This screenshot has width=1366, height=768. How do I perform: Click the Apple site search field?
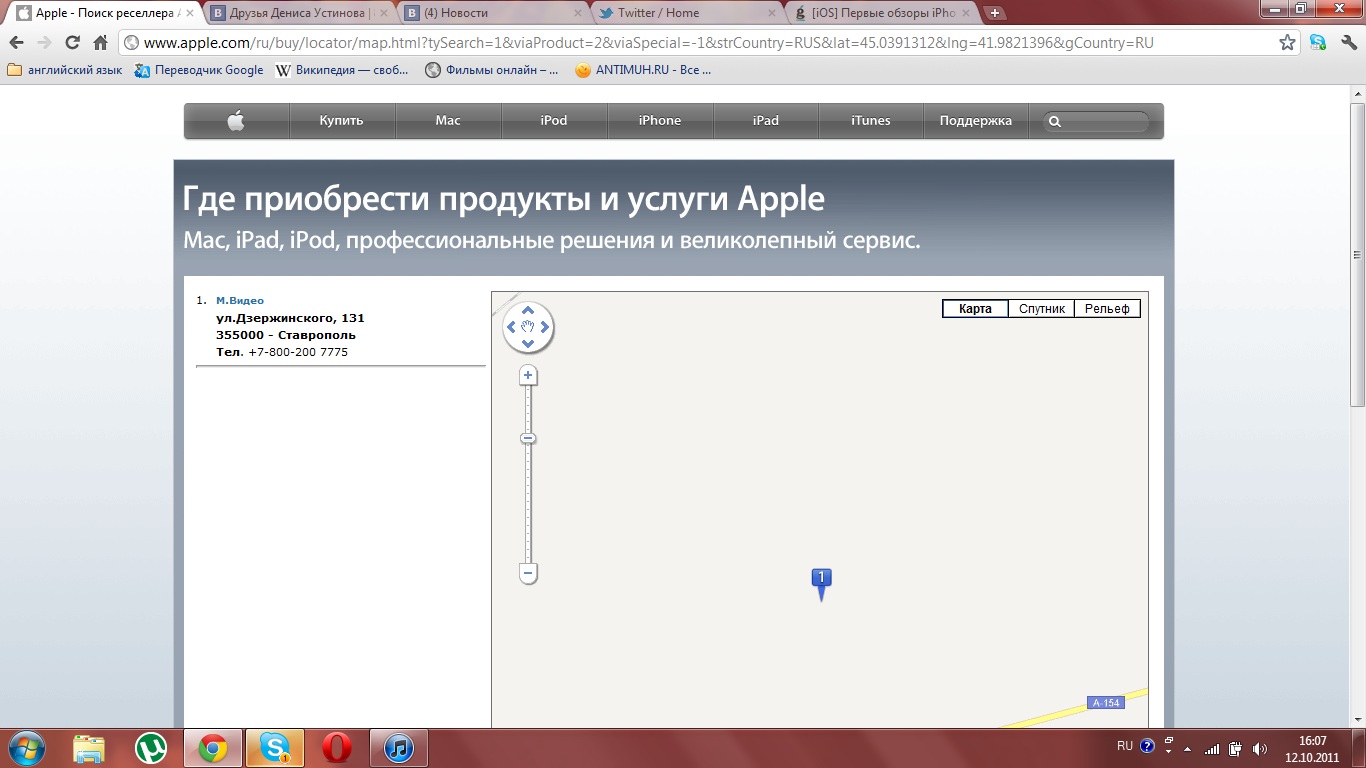coord(1096,122)
